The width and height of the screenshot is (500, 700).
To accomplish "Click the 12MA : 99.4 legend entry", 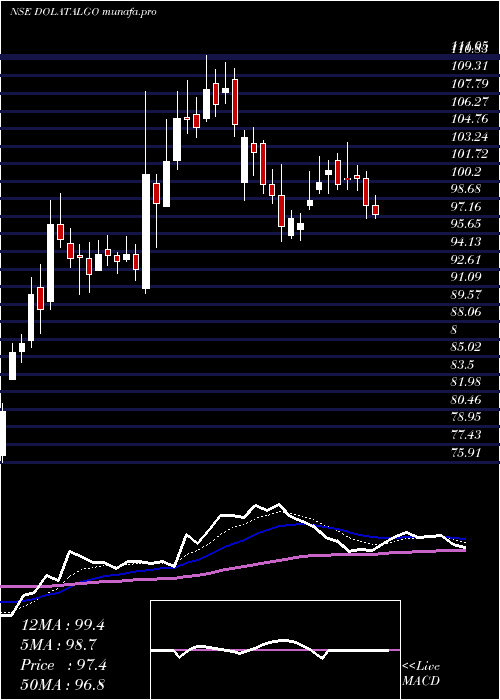I will [63, 625].
